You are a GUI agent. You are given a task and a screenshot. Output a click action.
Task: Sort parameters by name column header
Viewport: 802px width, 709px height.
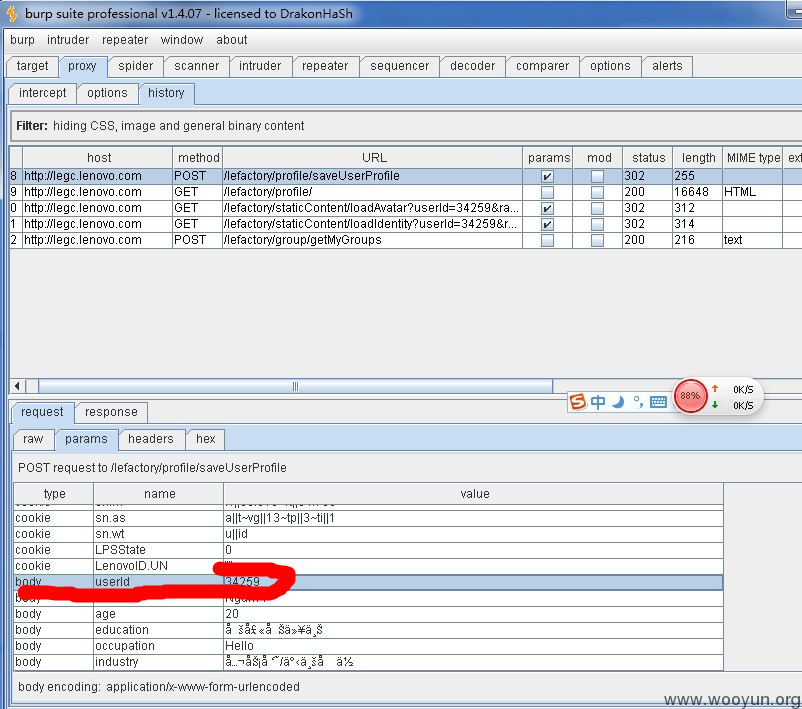tap(159, 494)
